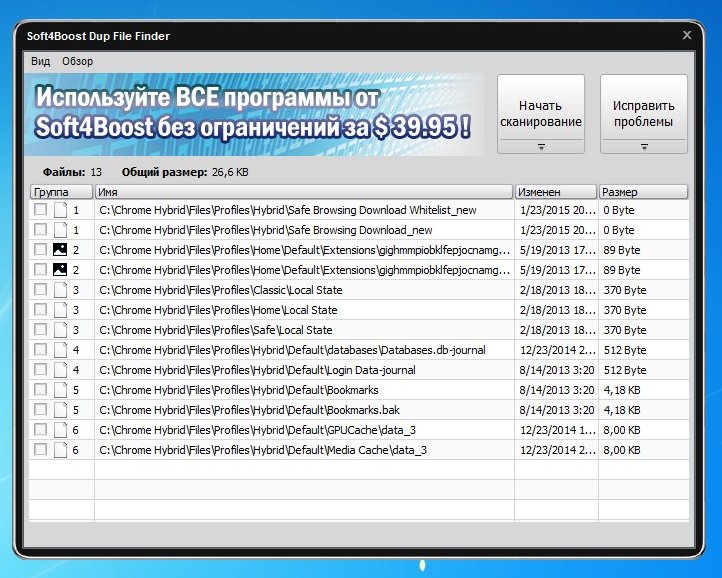The width and height of the screenshot is (722, 578).
Task: Click file icon for Databases.db-journal row
Action: coord(60,350)
